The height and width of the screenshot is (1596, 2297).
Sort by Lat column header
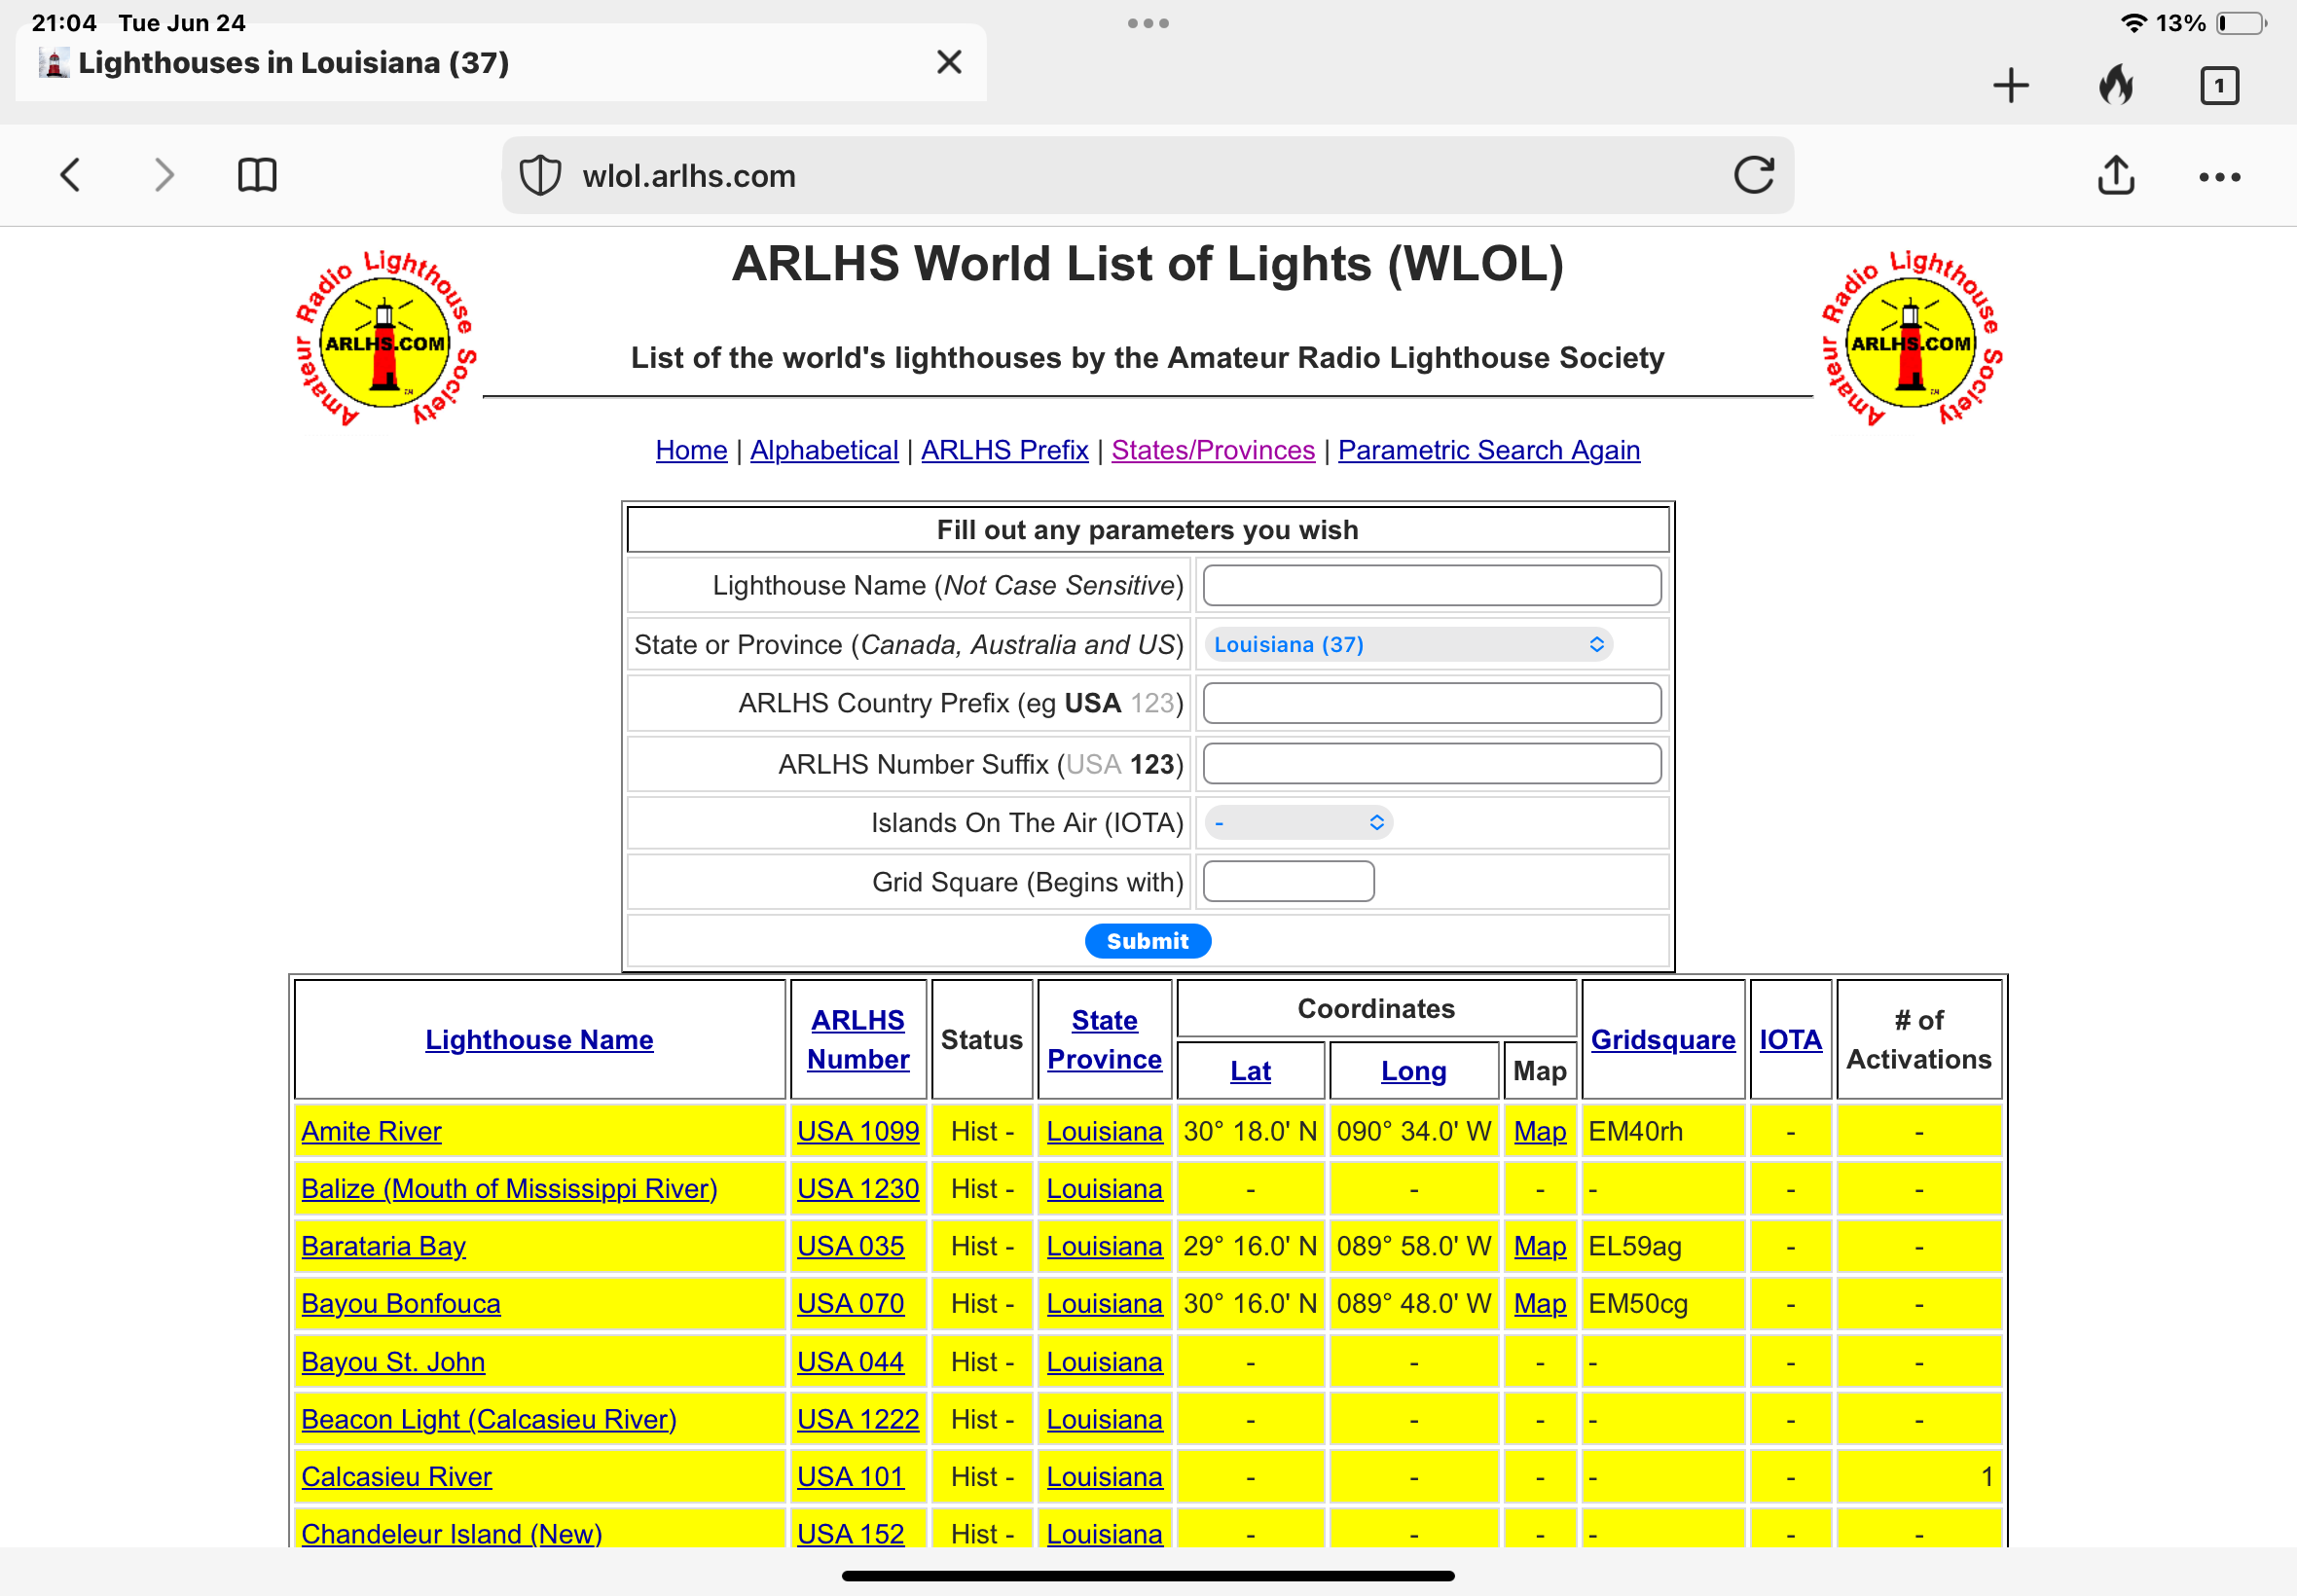pos(1250,1071)
